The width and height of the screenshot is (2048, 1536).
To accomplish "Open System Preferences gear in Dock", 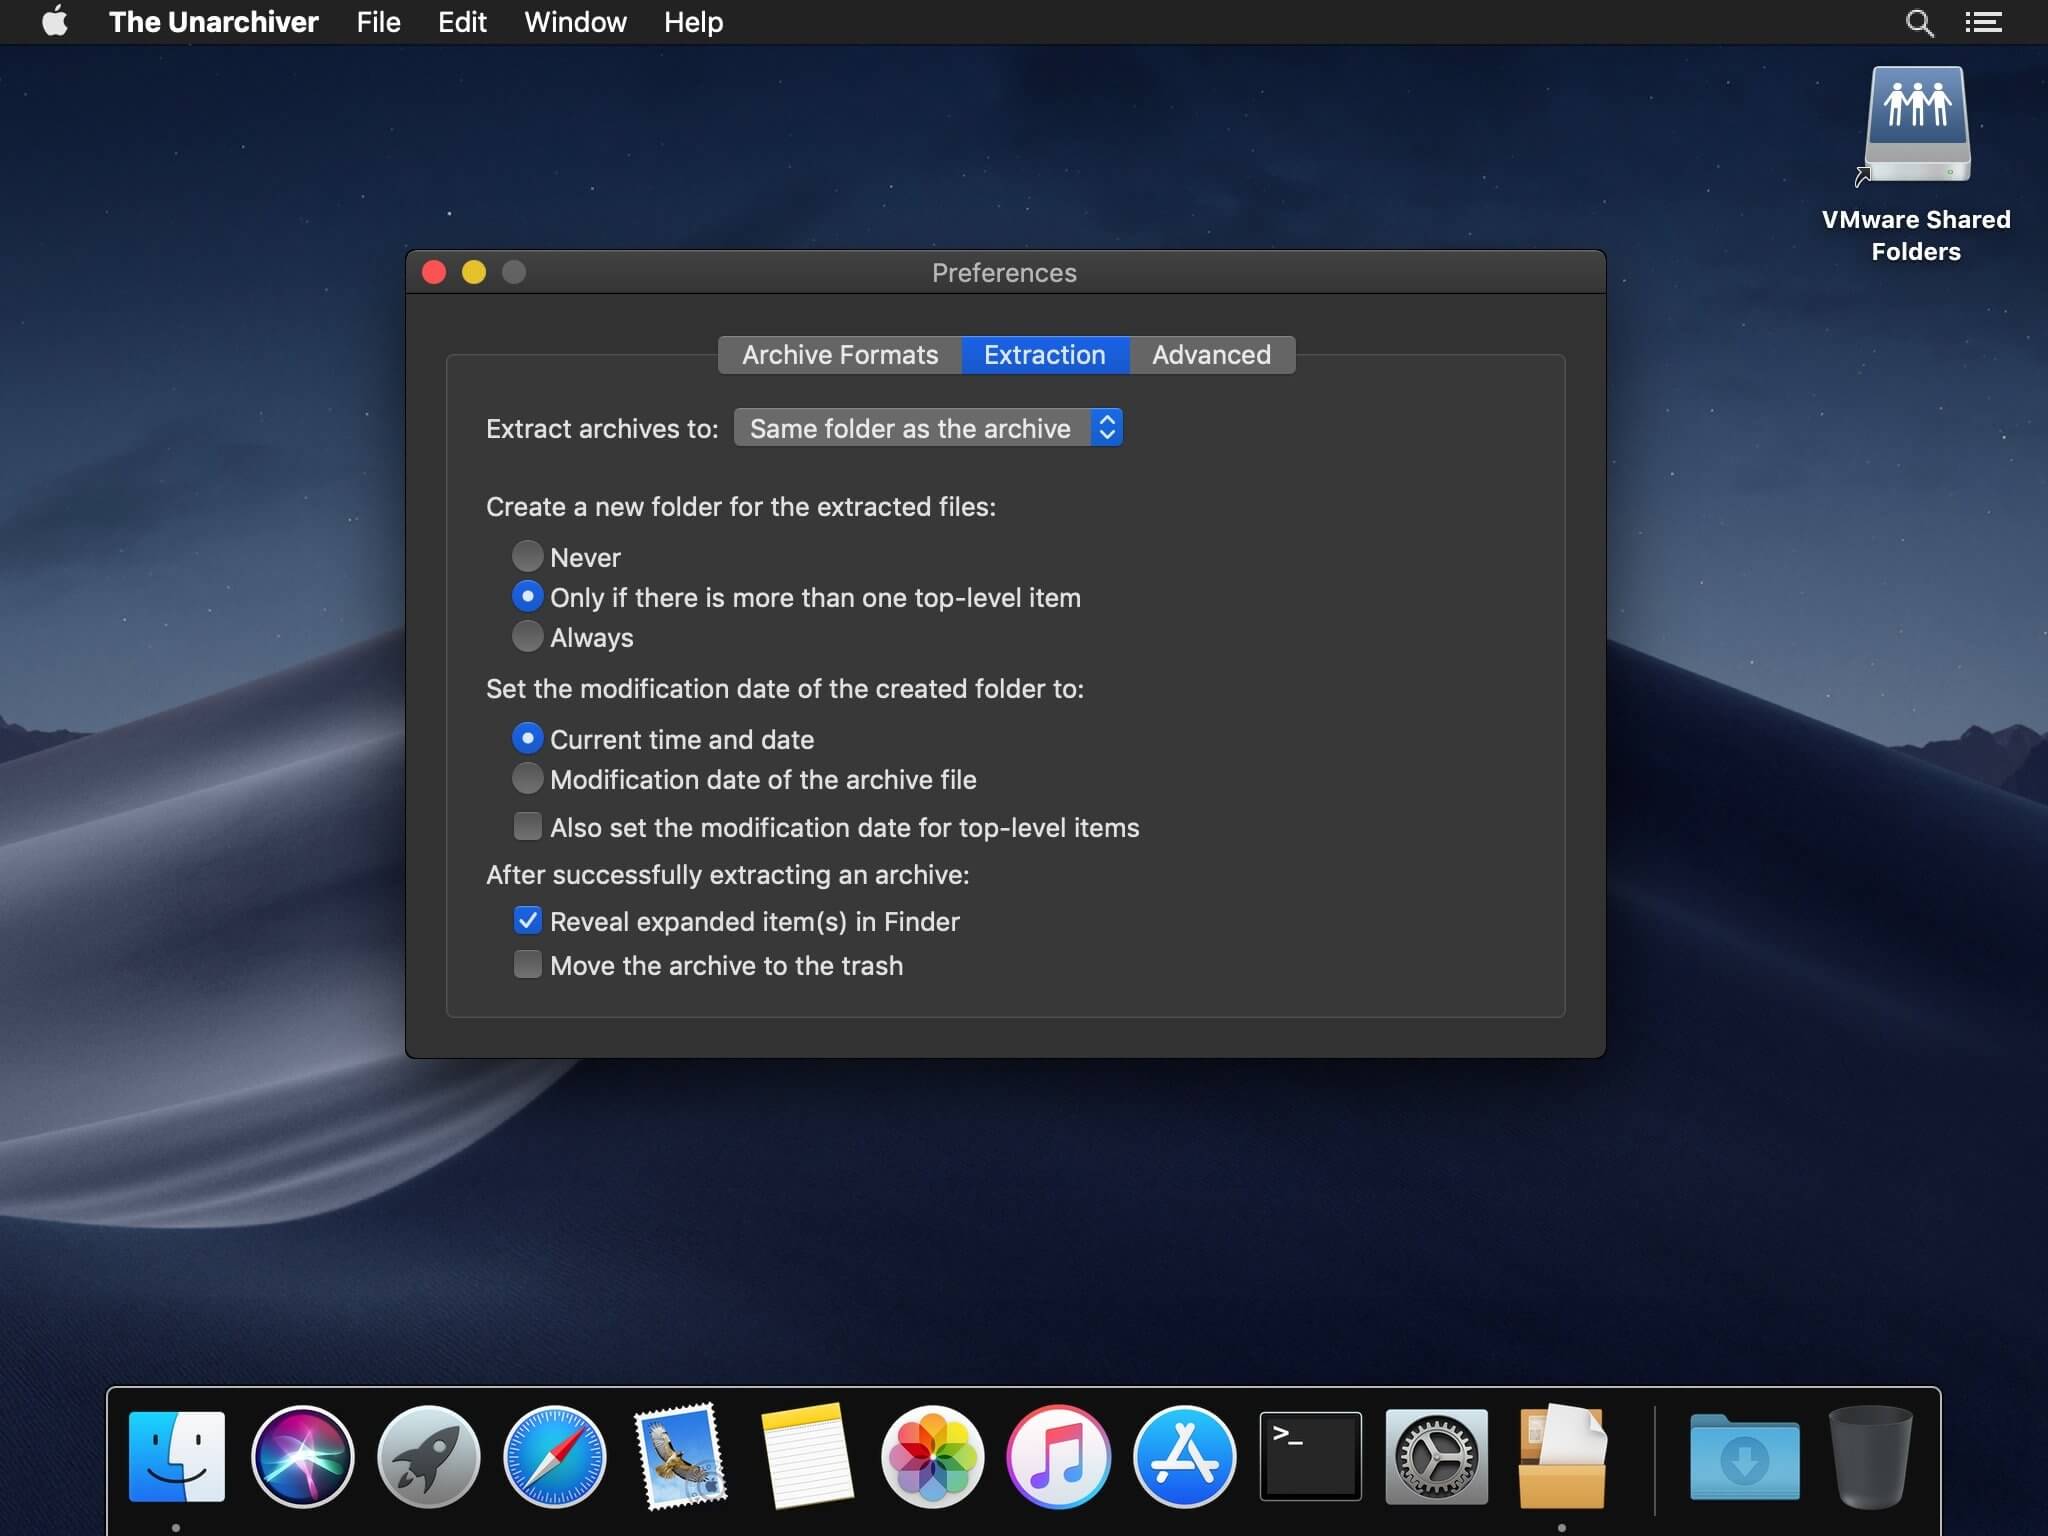I will point(1436,1456).
